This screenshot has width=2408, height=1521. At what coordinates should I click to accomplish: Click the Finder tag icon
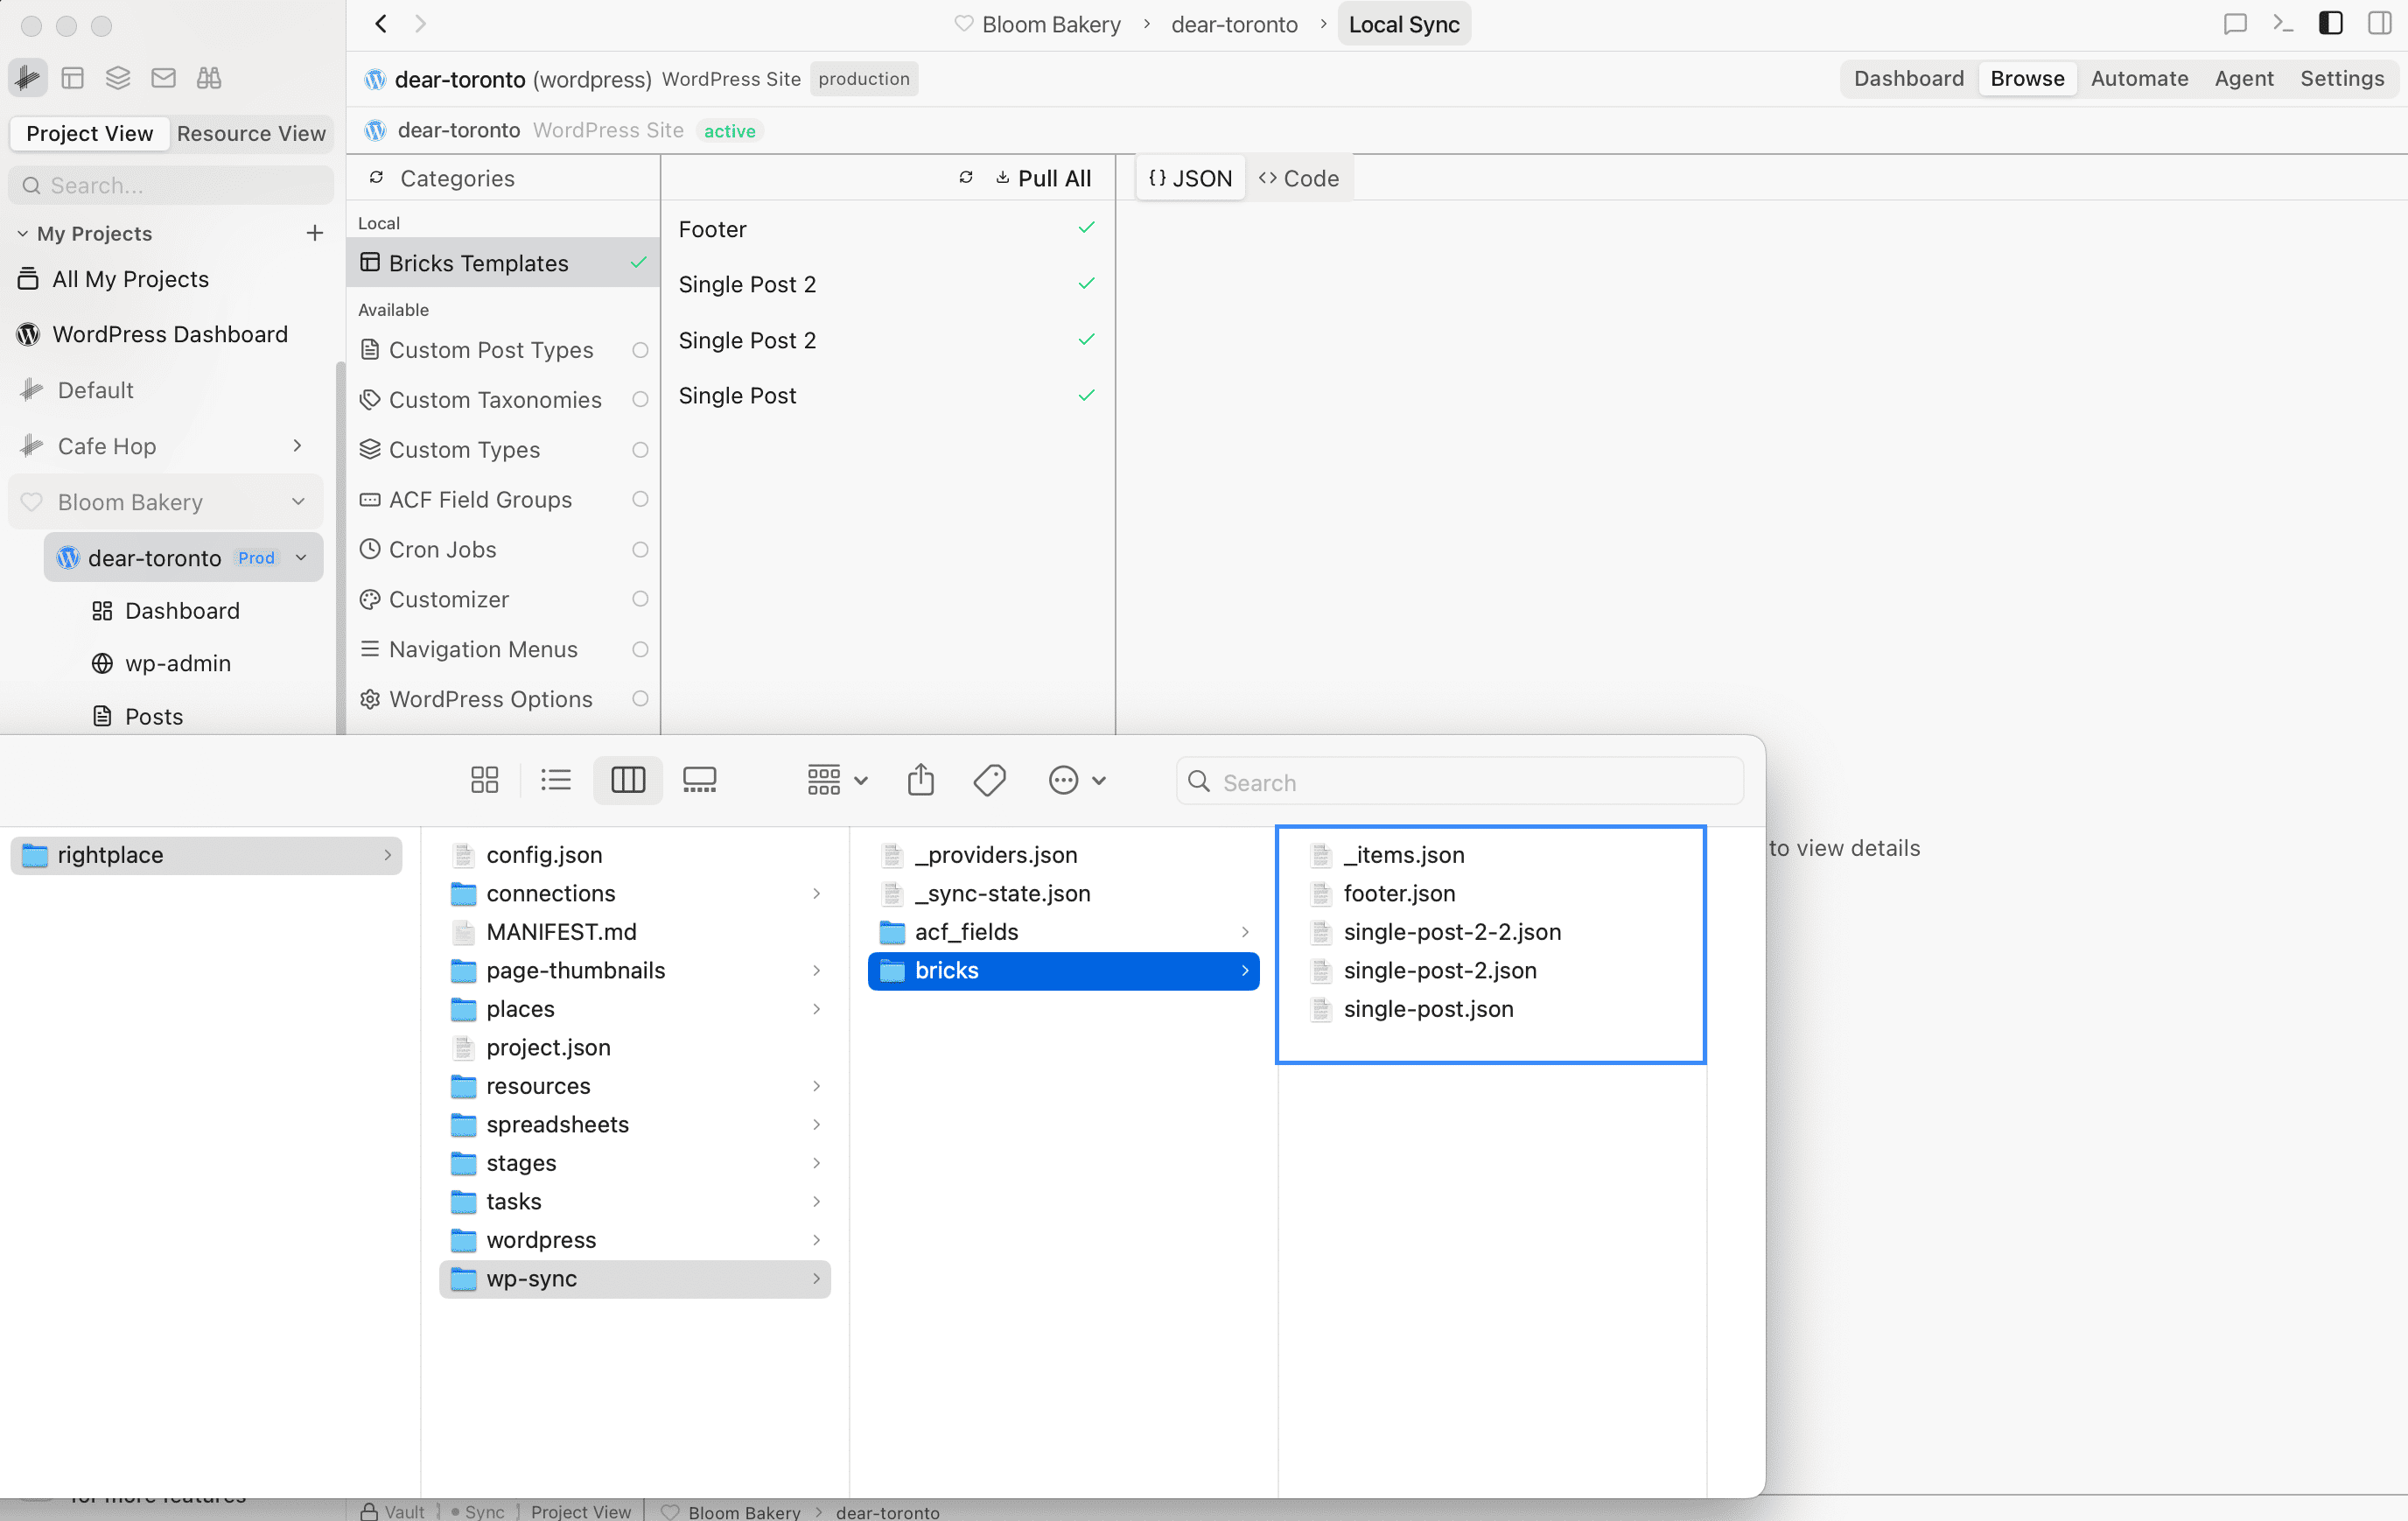(990, 780)
